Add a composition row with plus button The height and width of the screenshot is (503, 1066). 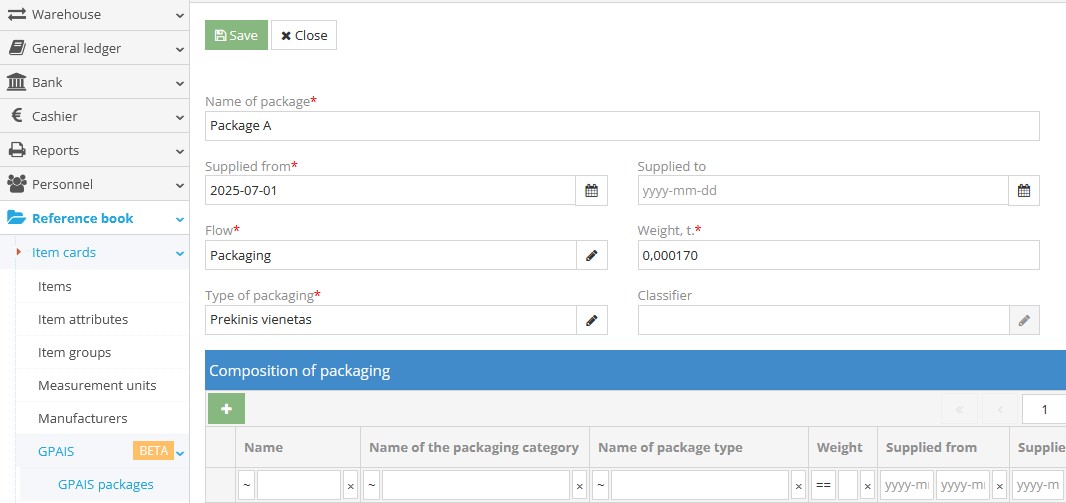226,408
